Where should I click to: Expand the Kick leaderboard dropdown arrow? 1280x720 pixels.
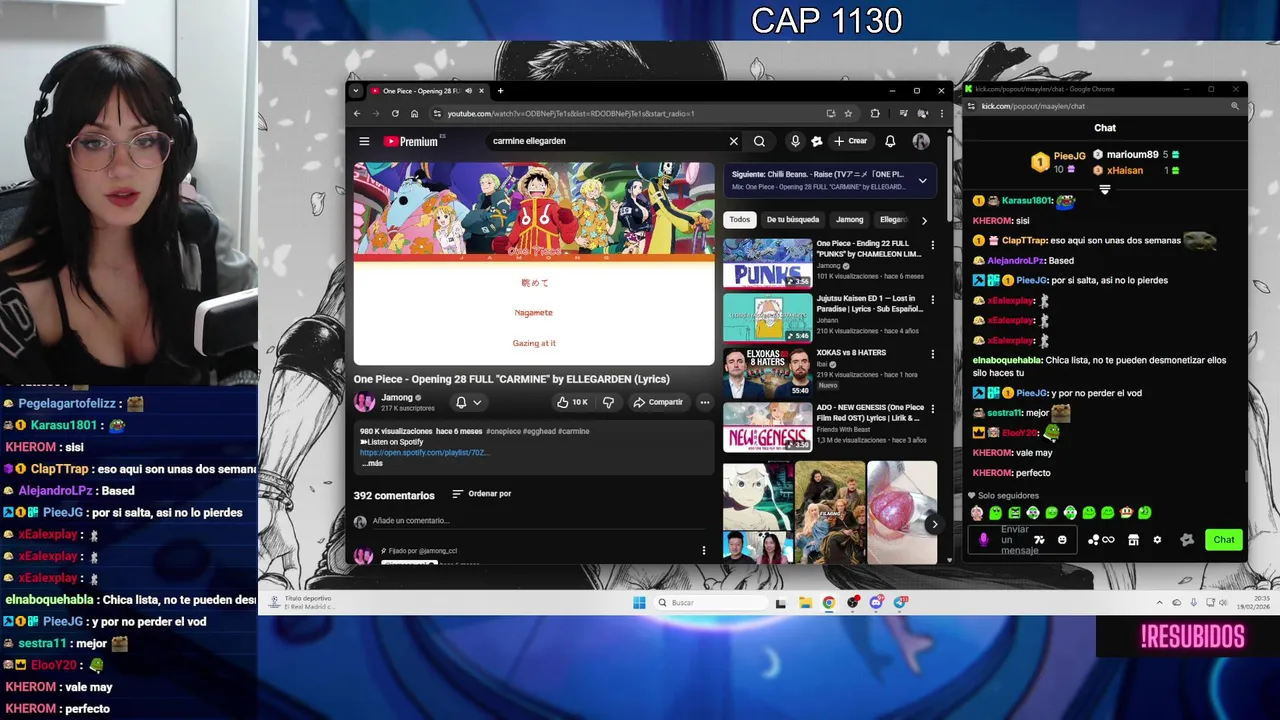click(1105, 190)
